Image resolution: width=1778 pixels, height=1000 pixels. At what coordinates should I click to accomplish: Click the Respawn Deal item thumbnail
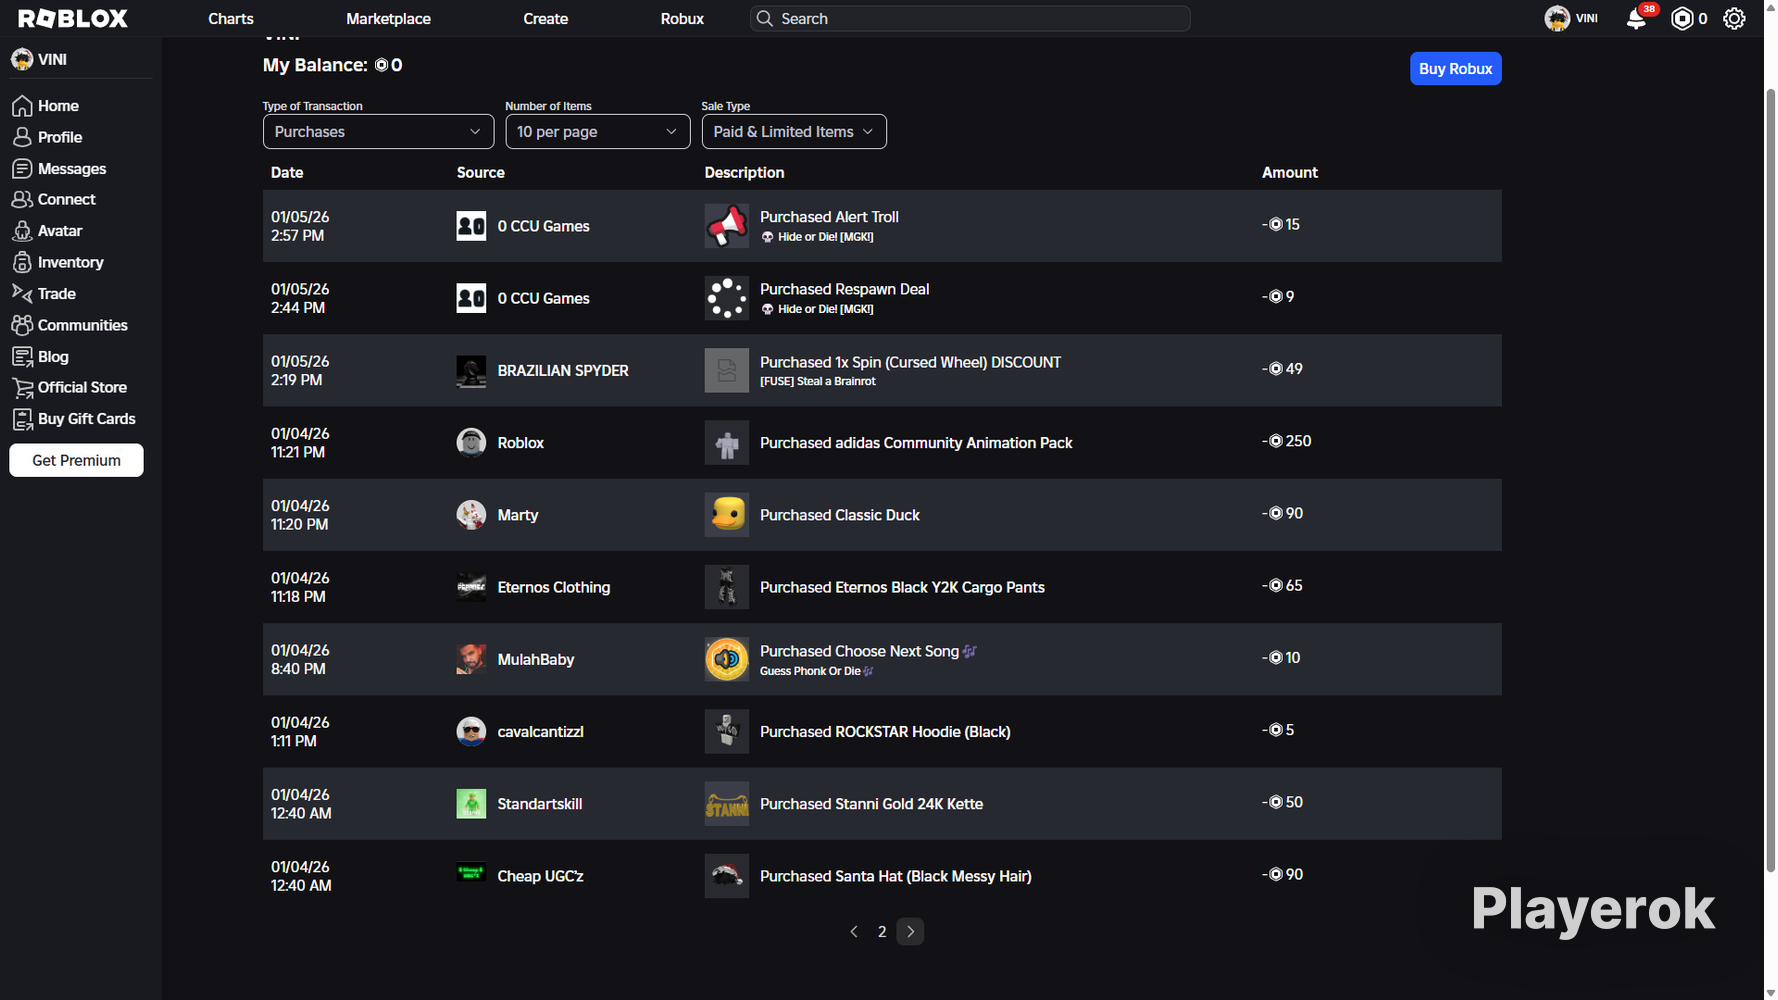(x=727, y=298)
